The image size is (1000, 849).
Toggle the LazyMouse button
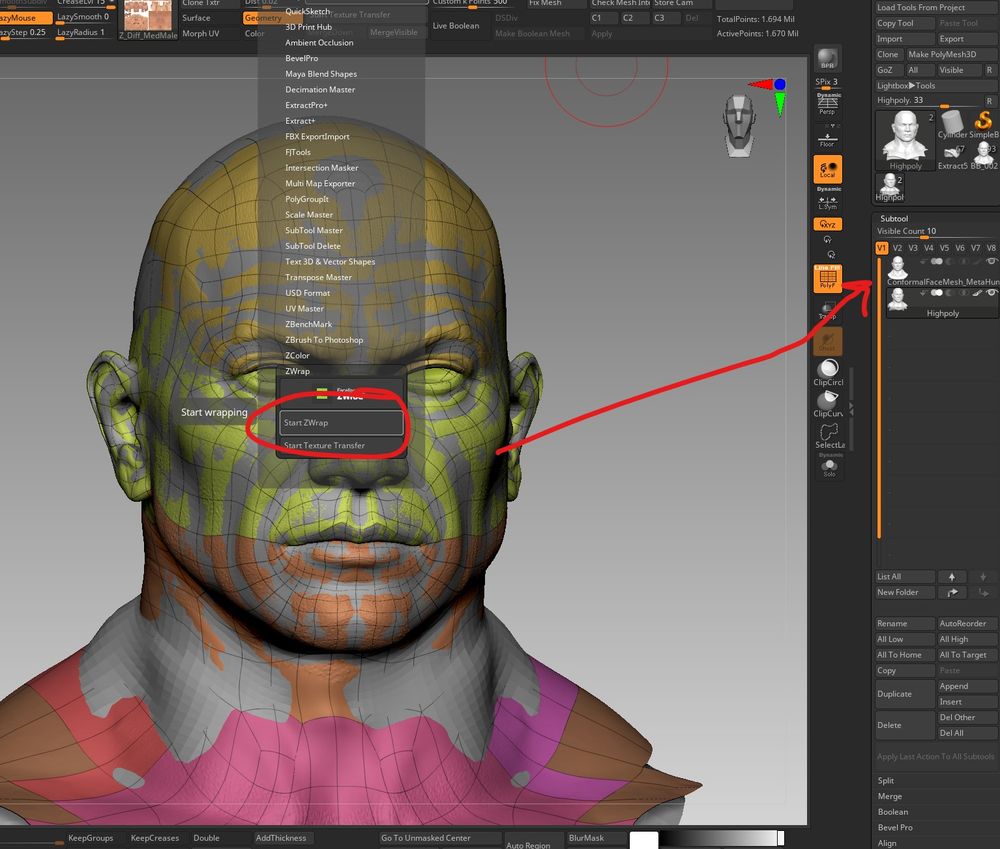(24, 18)
